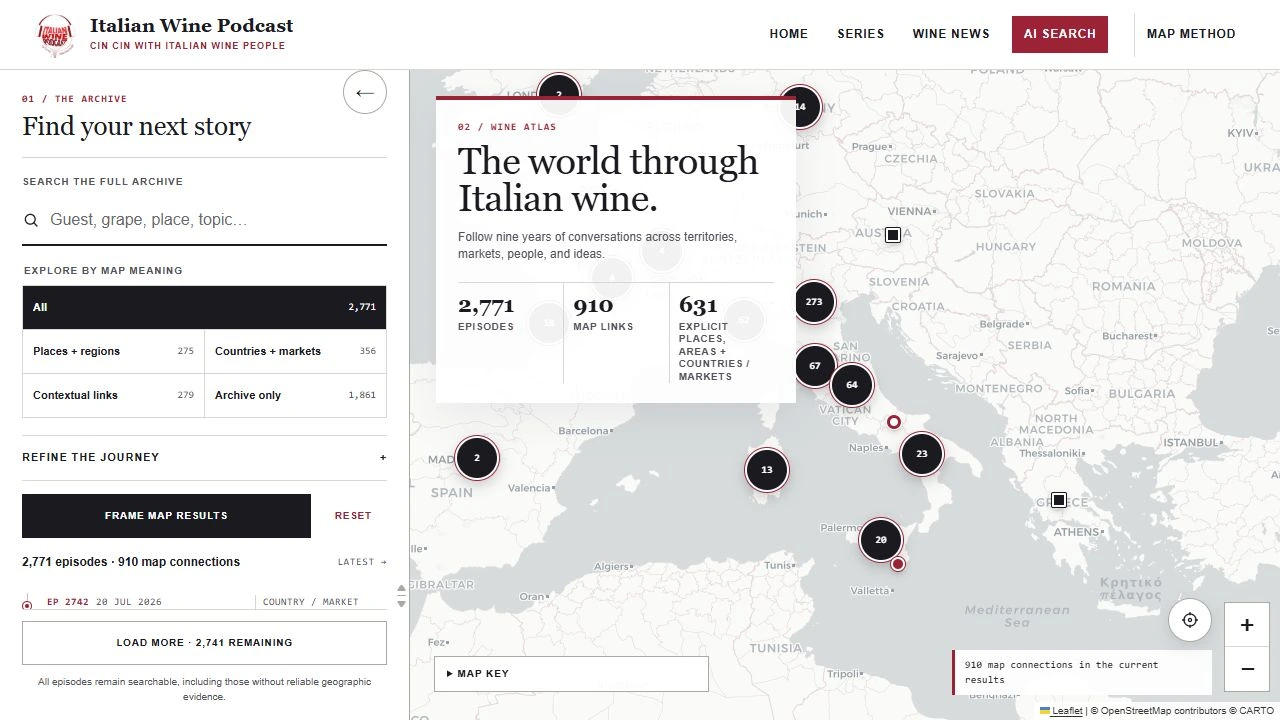
Task: Go to the Home page
Action: click(789, 34)
